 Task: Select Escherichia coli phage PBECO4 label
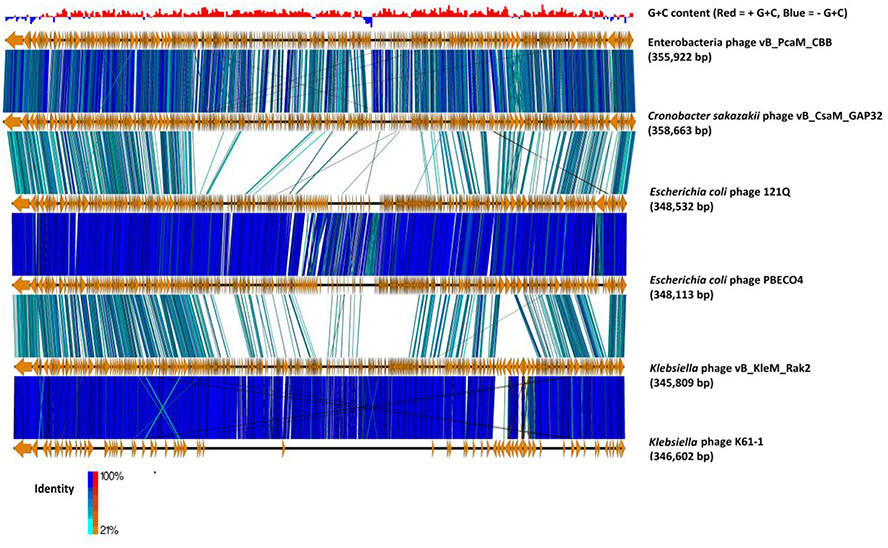point(727,280)
